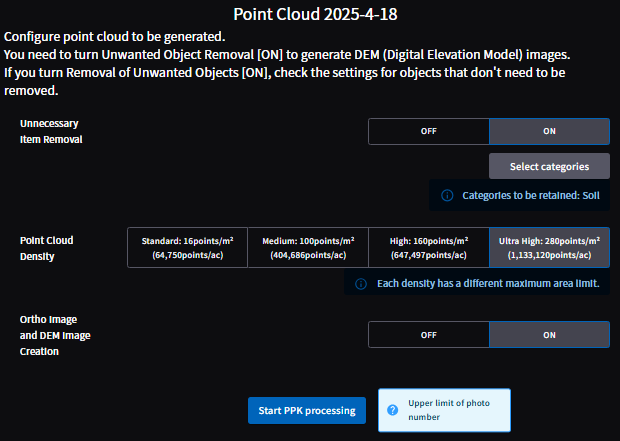Open the Select categories button
Screen dimensions: 620x441
549,167
